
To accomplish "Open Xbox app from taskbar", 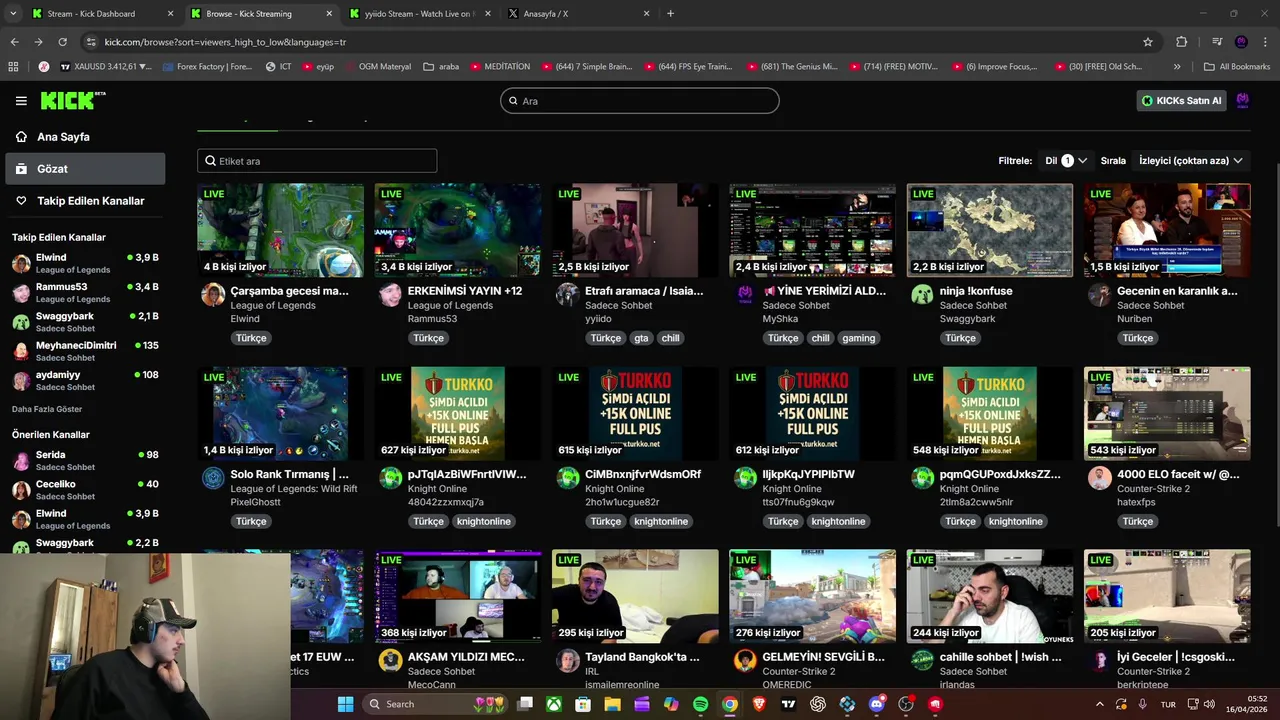I will (x=553, y=704).
